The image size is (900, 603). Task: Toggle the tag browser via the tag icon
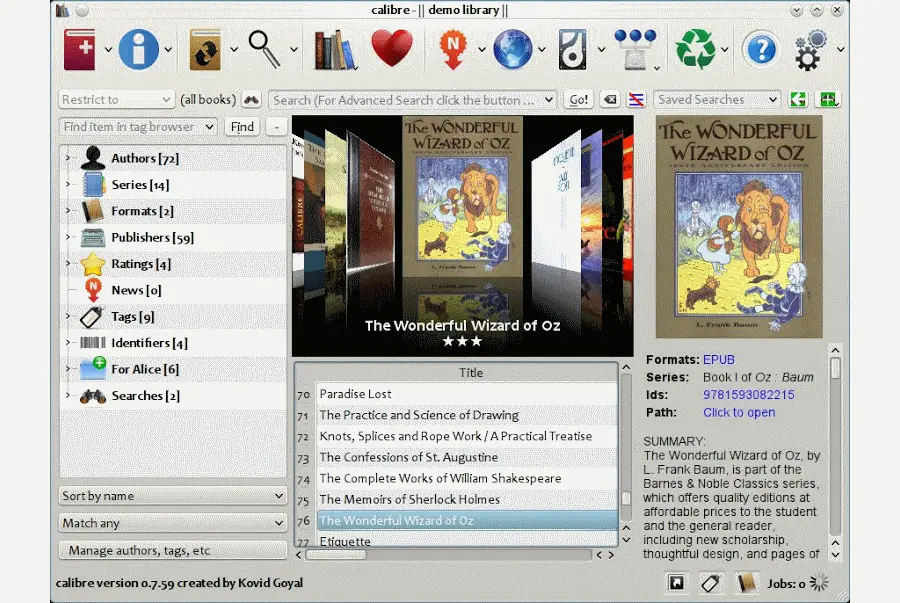pos(710,583)
